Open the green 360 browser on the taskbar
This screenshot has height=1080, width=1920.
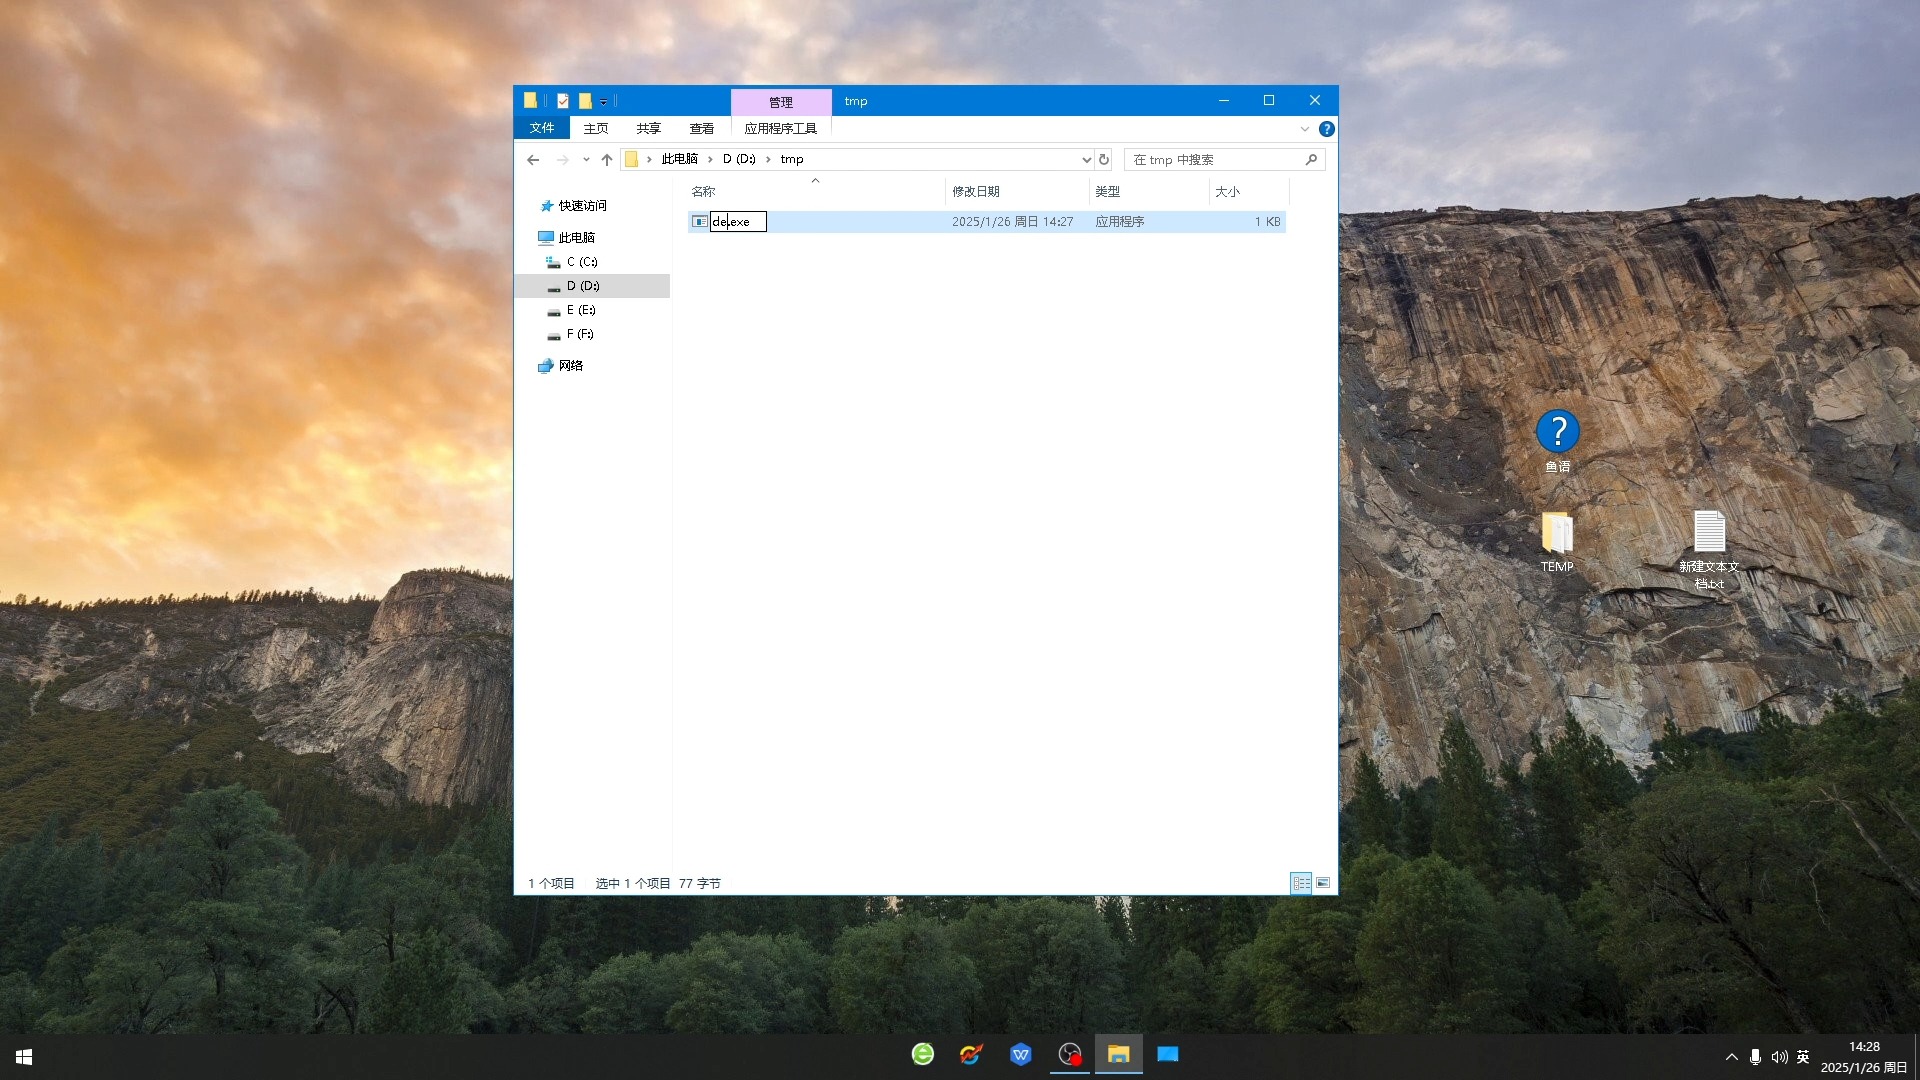tap(921, 1054)
